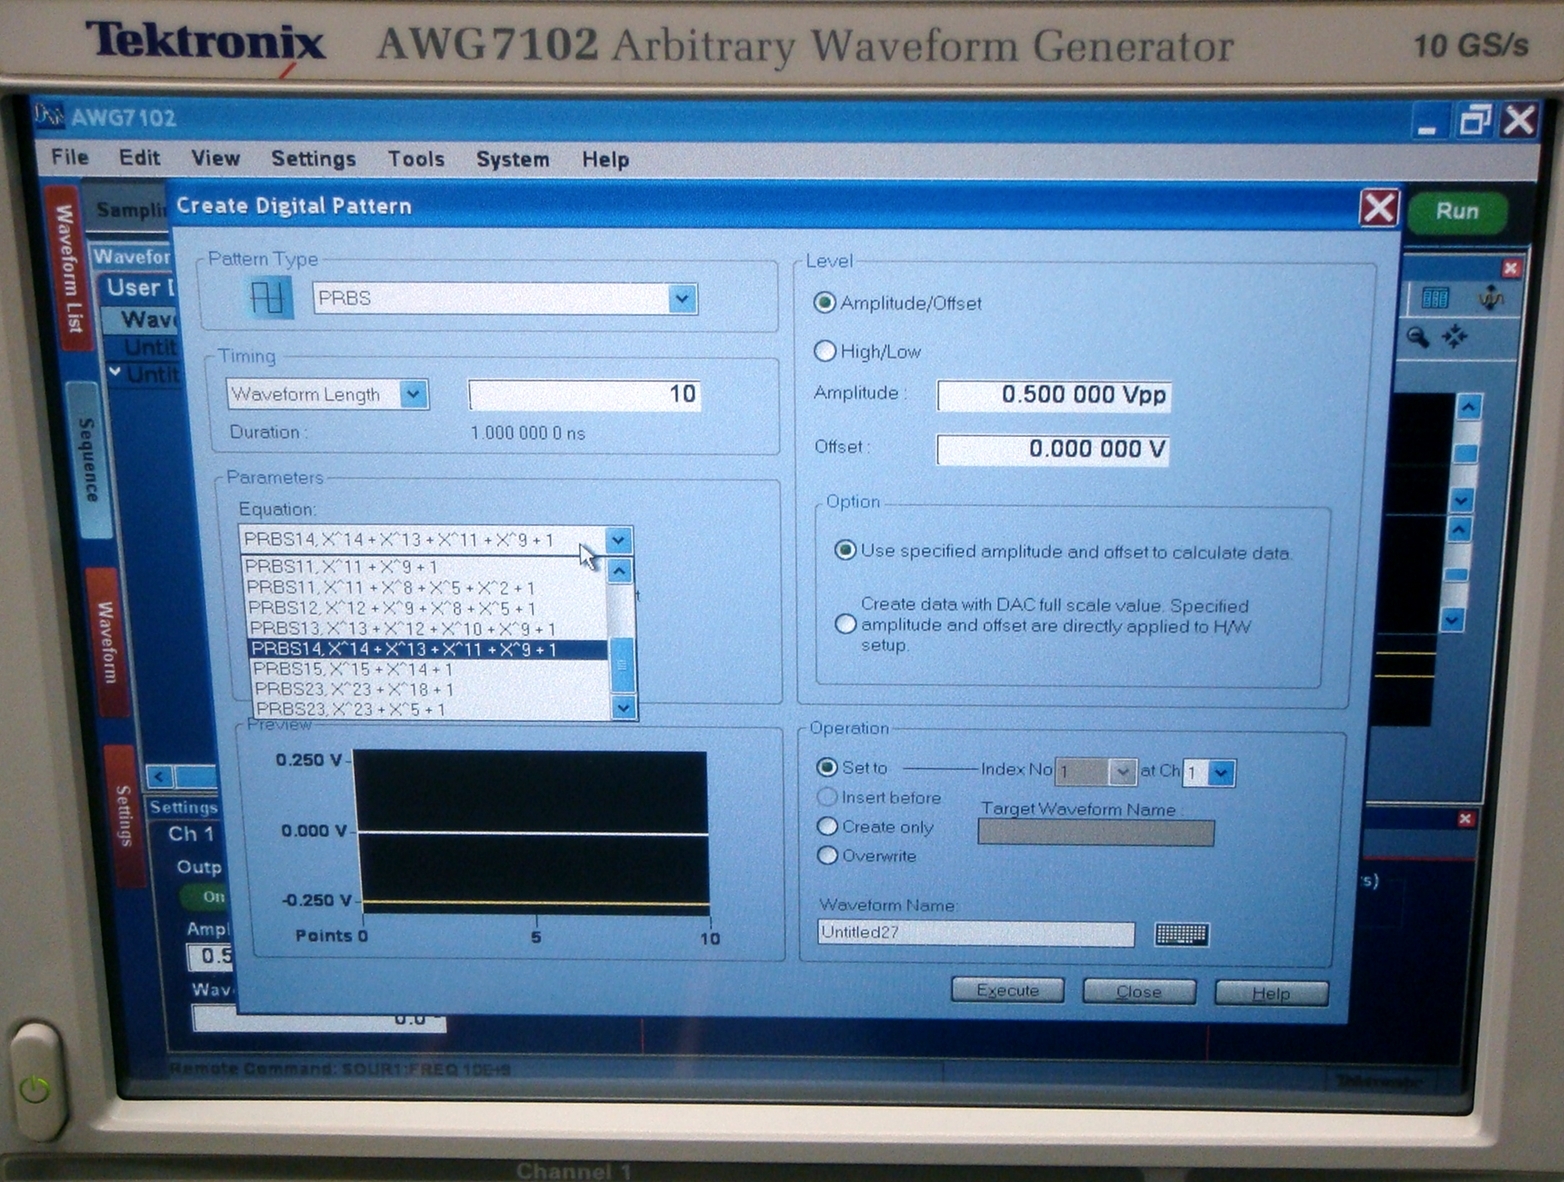
Task: Open the Help menu
Action: click(x=605, y=159)
